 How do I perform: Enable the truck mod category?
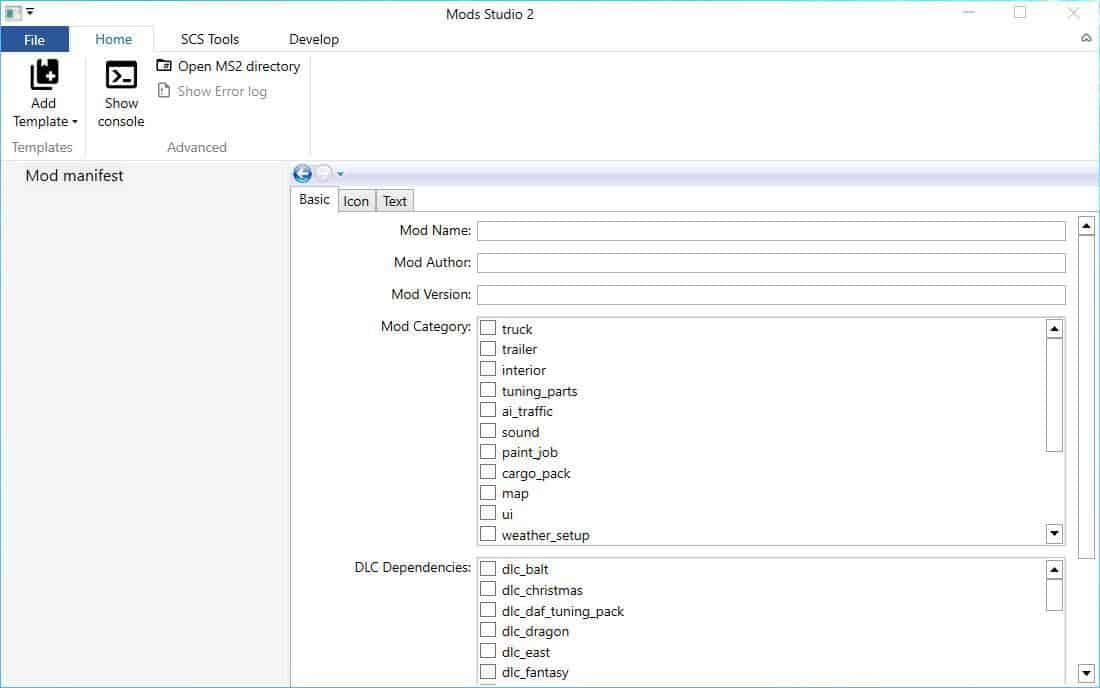click(x=488, y=327)
